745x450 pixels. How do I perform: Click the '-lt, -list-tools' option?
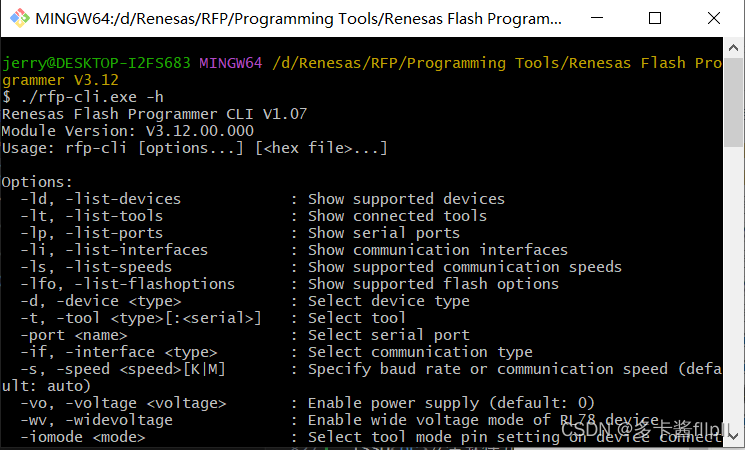(x=92, y=216)
